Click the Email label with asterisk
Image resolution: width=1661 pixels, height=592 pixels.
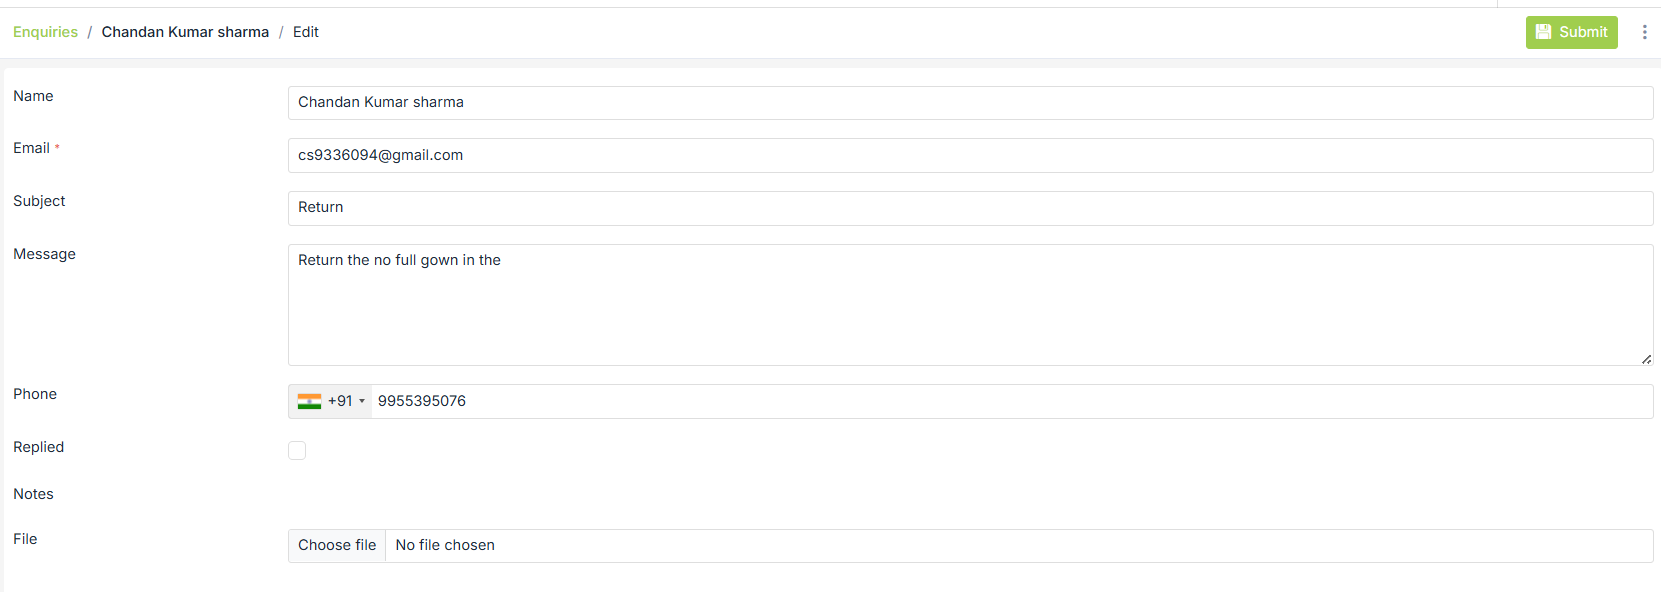point(32,148)
